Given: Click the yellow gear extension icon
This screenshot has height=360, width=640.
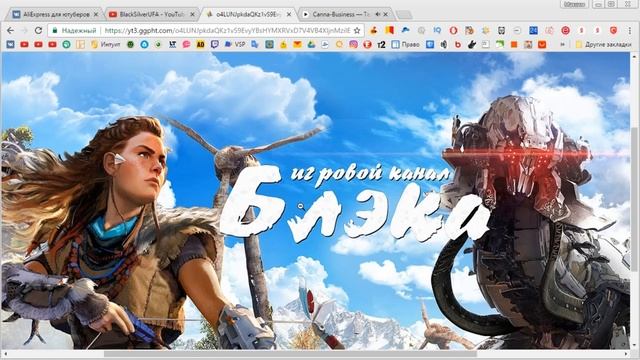Looking at the screenshot, I should (x=485, y=31).
